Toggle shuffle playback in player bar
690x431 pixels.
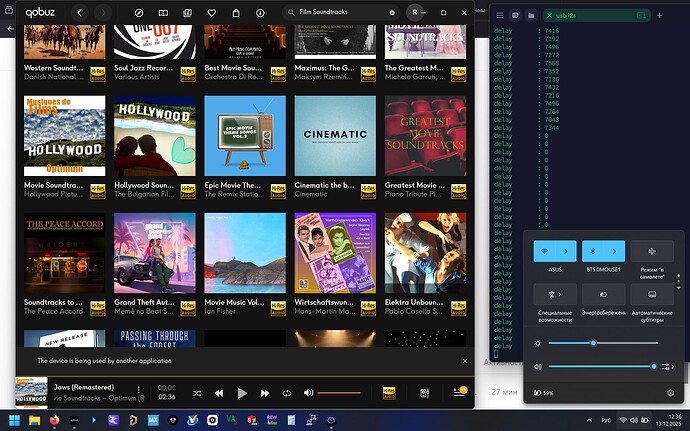[x=197, y=393]
